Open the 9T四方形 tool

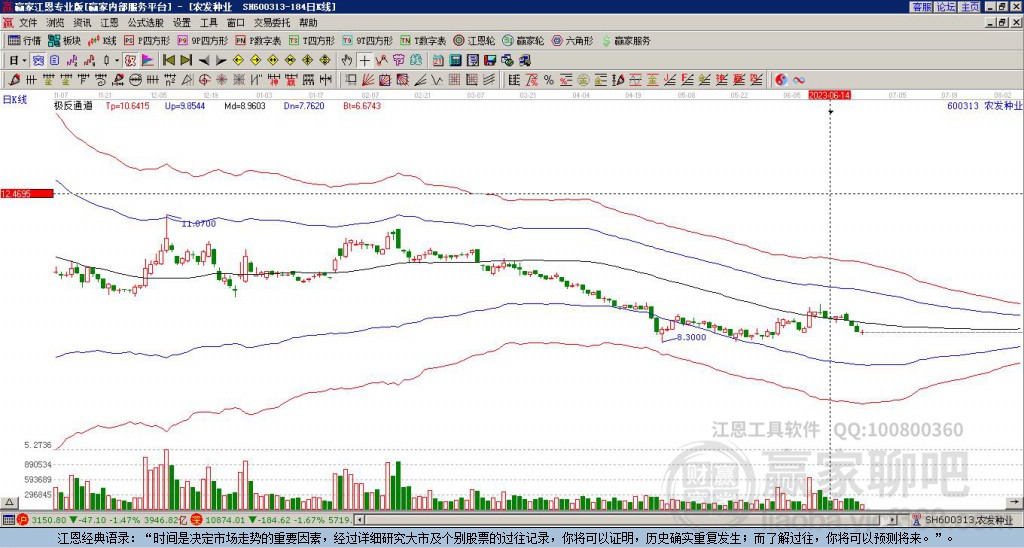[x=368, y=40]
